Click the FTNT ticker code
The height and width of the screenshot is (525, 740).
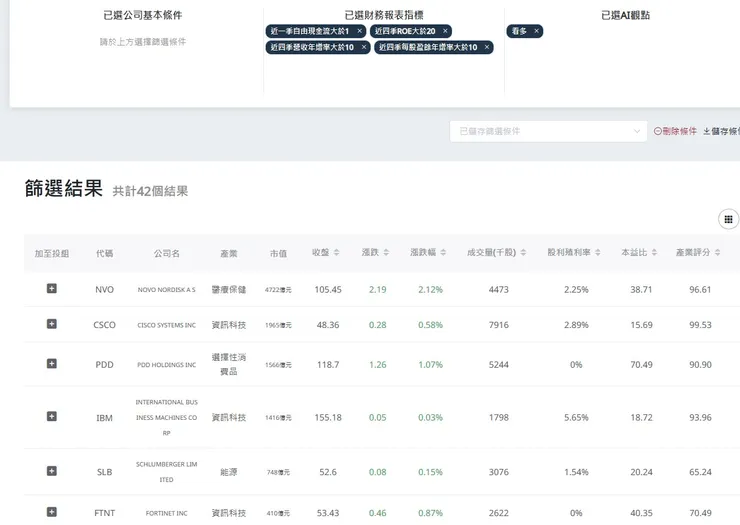(104, 513)
